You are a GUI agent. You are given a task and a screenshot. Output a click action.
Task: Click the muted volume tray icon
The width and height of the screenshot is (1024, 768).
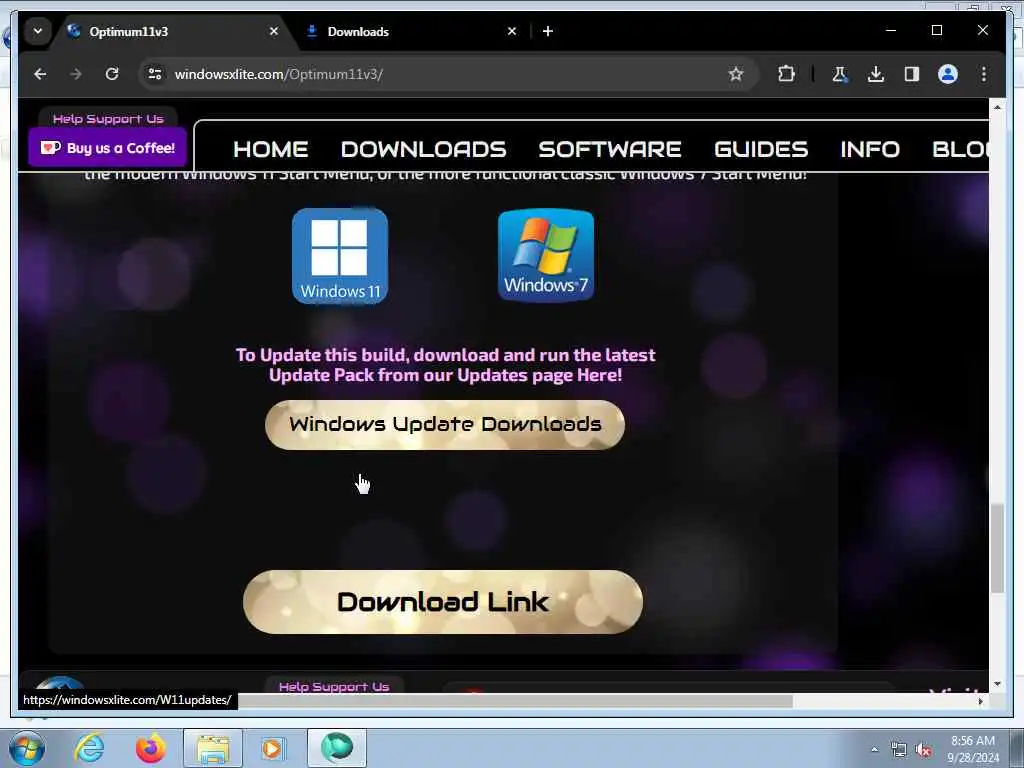point(923,750)
